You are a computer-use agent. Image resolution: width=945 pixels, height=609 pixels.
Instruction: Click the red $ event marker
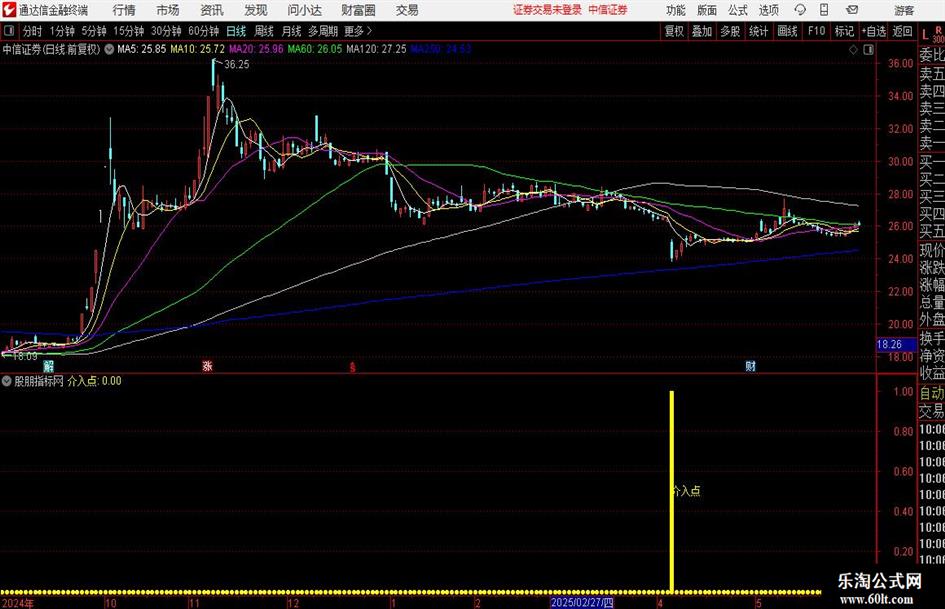[353, 367]
